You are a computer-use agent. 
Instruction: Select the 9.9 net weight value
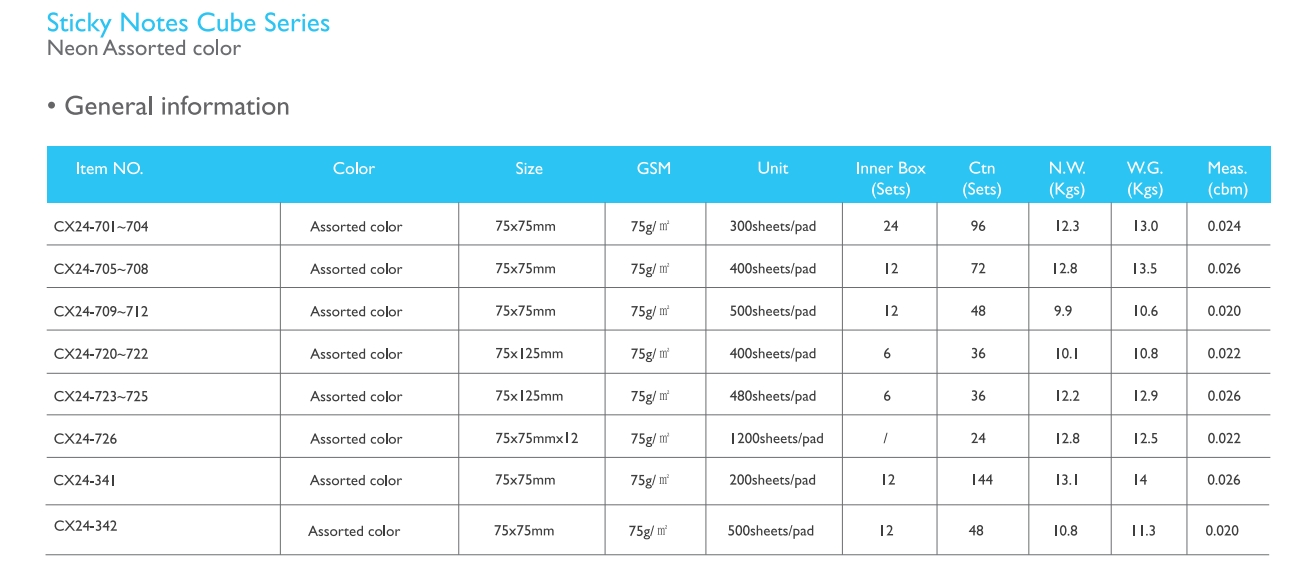(x=1063, y=311)
